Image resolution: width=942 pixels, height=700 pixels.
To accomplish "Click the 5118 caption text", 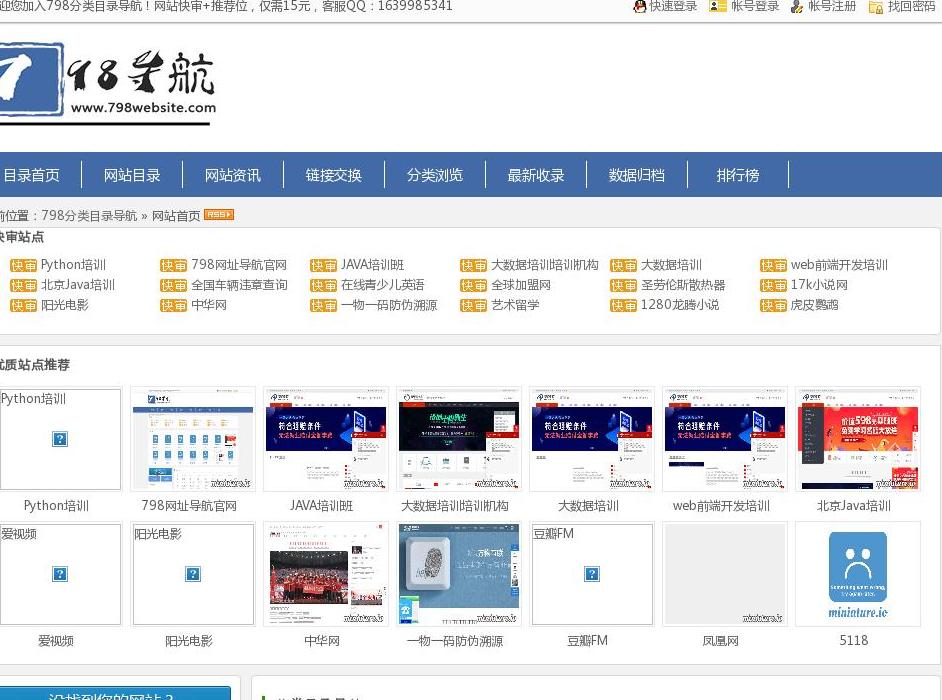I will (x=854, y=641).
